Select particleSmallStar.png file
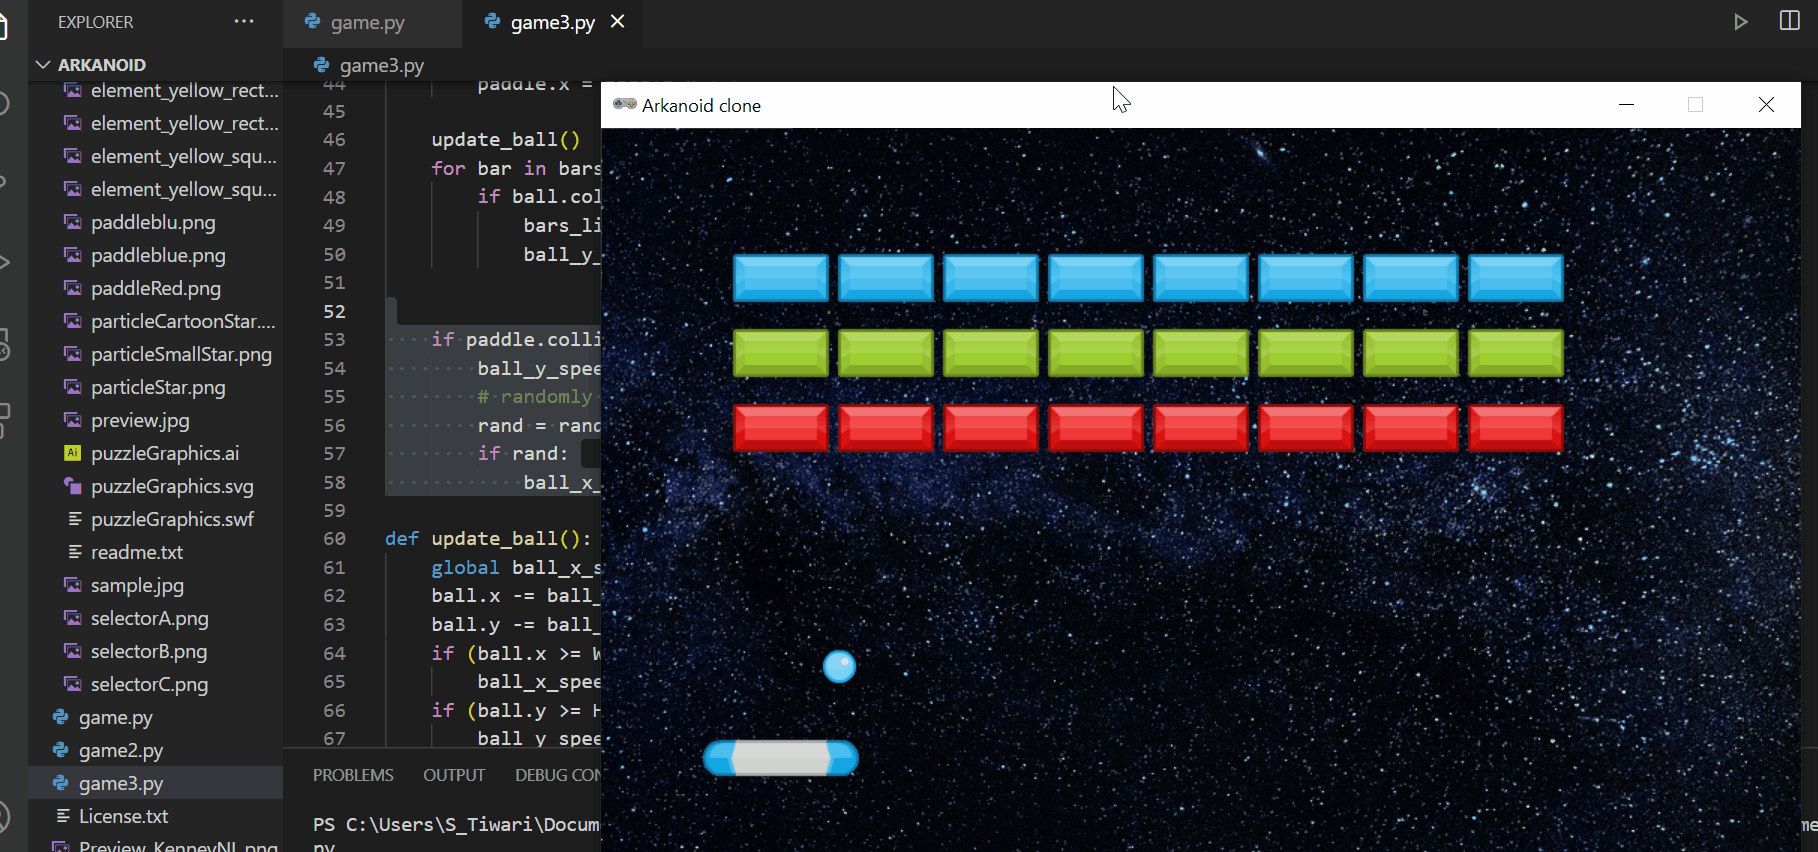Viewport: 1818px width, 852px height. tap(181, 354)
